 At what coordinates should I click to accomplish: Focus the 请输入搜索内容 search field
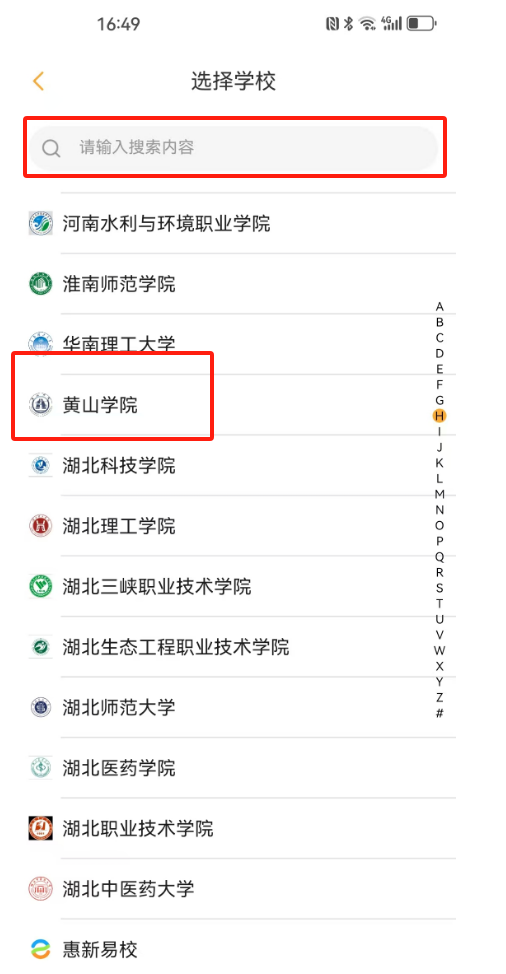click(x=234, y=148)
